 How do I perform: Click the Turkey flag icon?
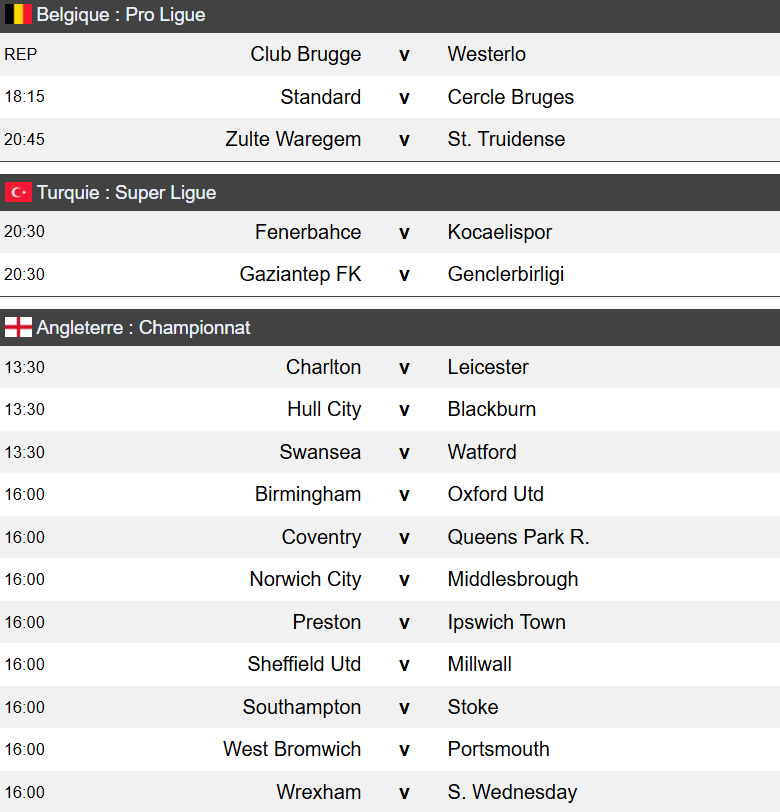pos(18,193)
